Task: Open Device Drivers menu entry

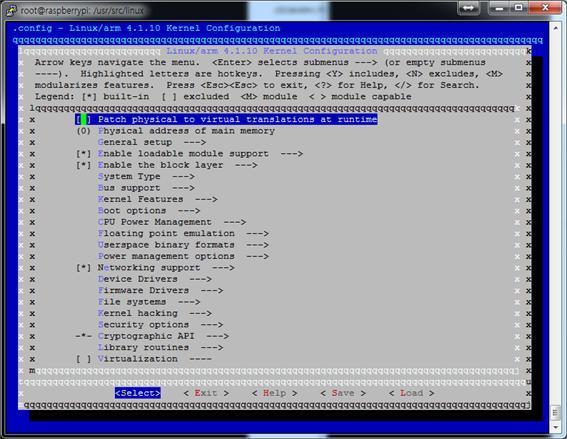Action: tap(155, 279)
